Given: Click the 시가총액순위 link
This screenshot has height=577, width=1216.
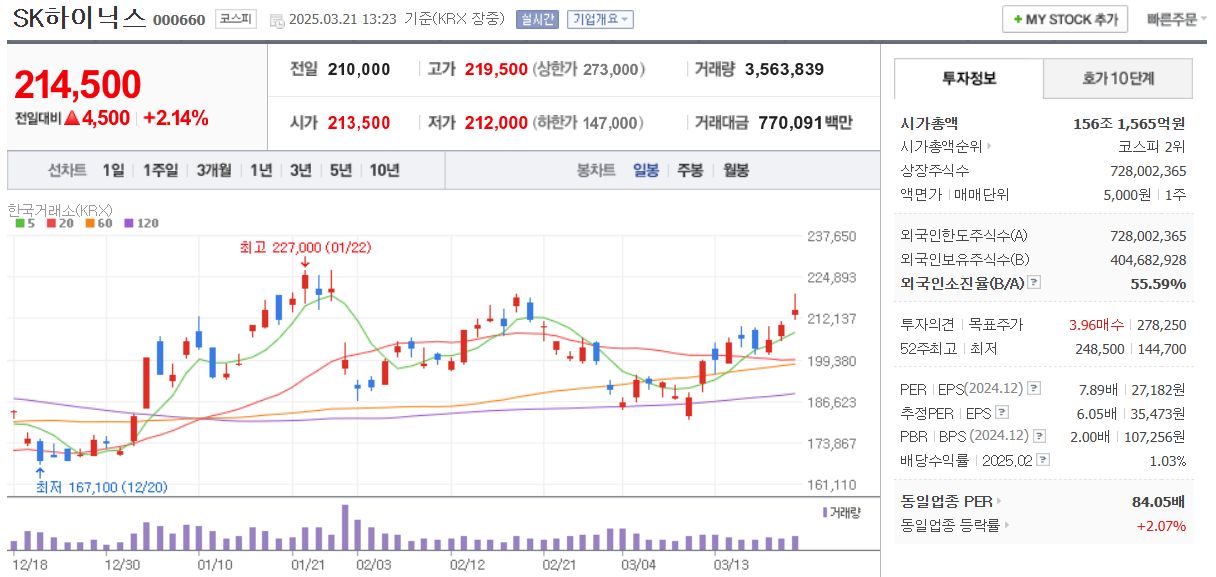Looking at the screenshot, I should click(941, 147).
